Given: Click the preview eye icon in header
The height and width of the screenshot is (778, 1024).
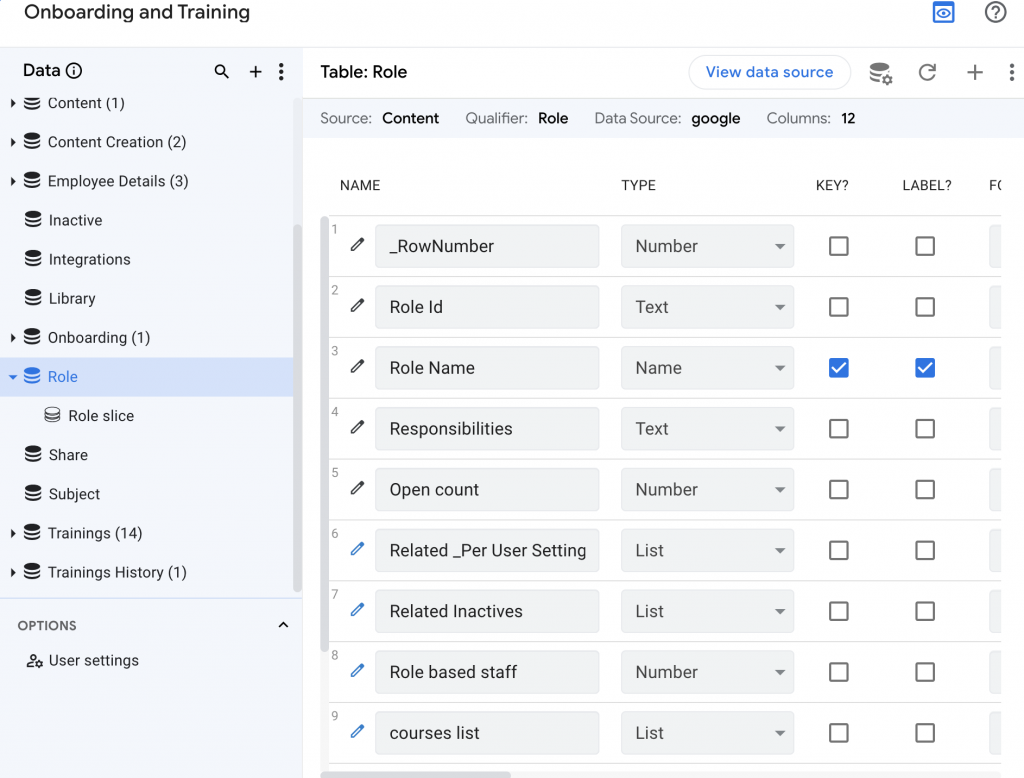Looking at the screenshot, I should (943, 13).
